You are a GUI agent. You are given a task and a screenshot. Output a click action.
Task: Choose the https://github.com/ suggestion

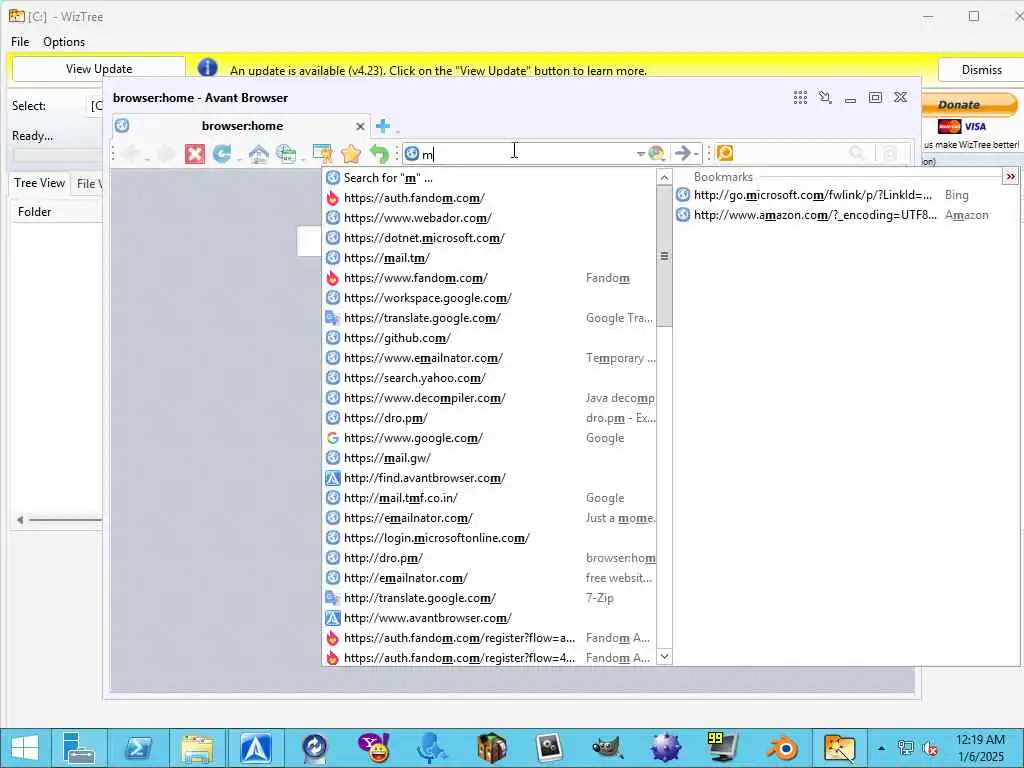[490, 338]
